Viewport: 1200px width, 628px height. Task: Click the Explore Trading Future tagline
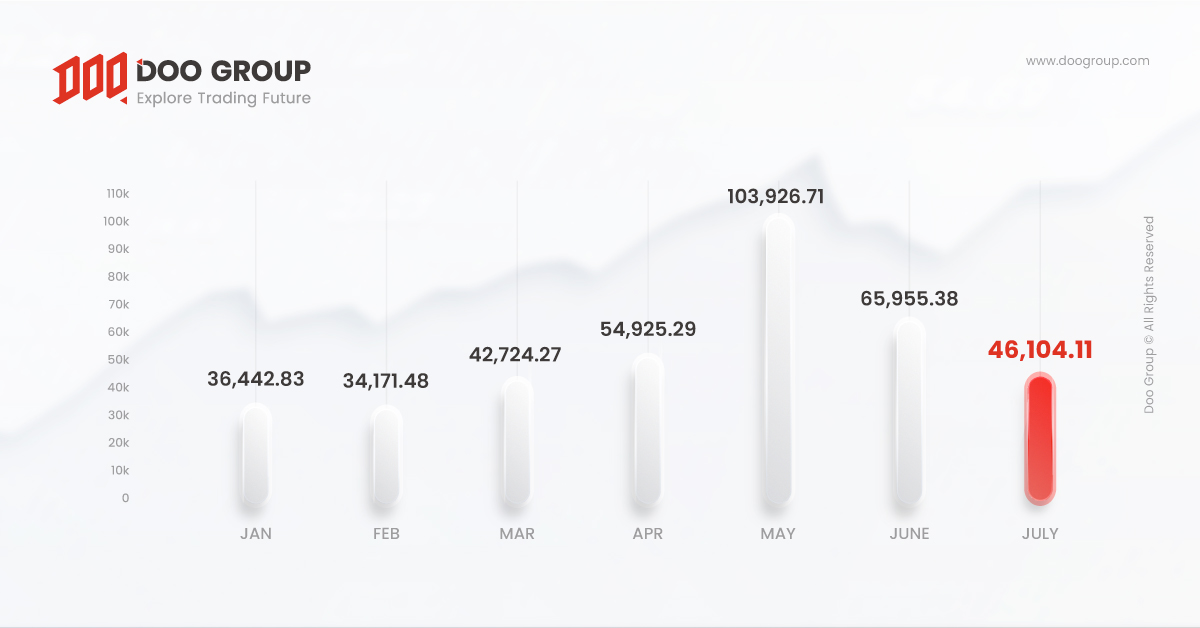223,98
